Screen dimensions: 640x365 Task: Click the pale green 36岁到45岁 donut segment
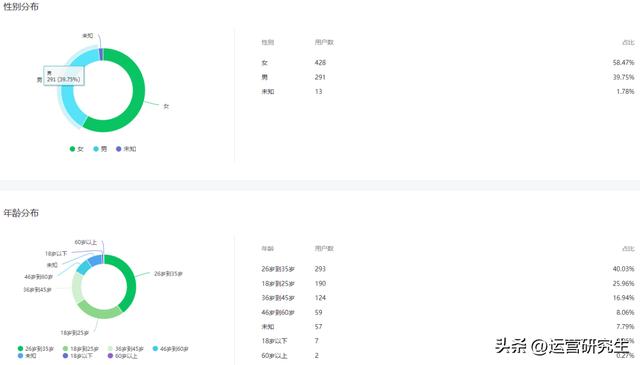click(x=78, y=288)
